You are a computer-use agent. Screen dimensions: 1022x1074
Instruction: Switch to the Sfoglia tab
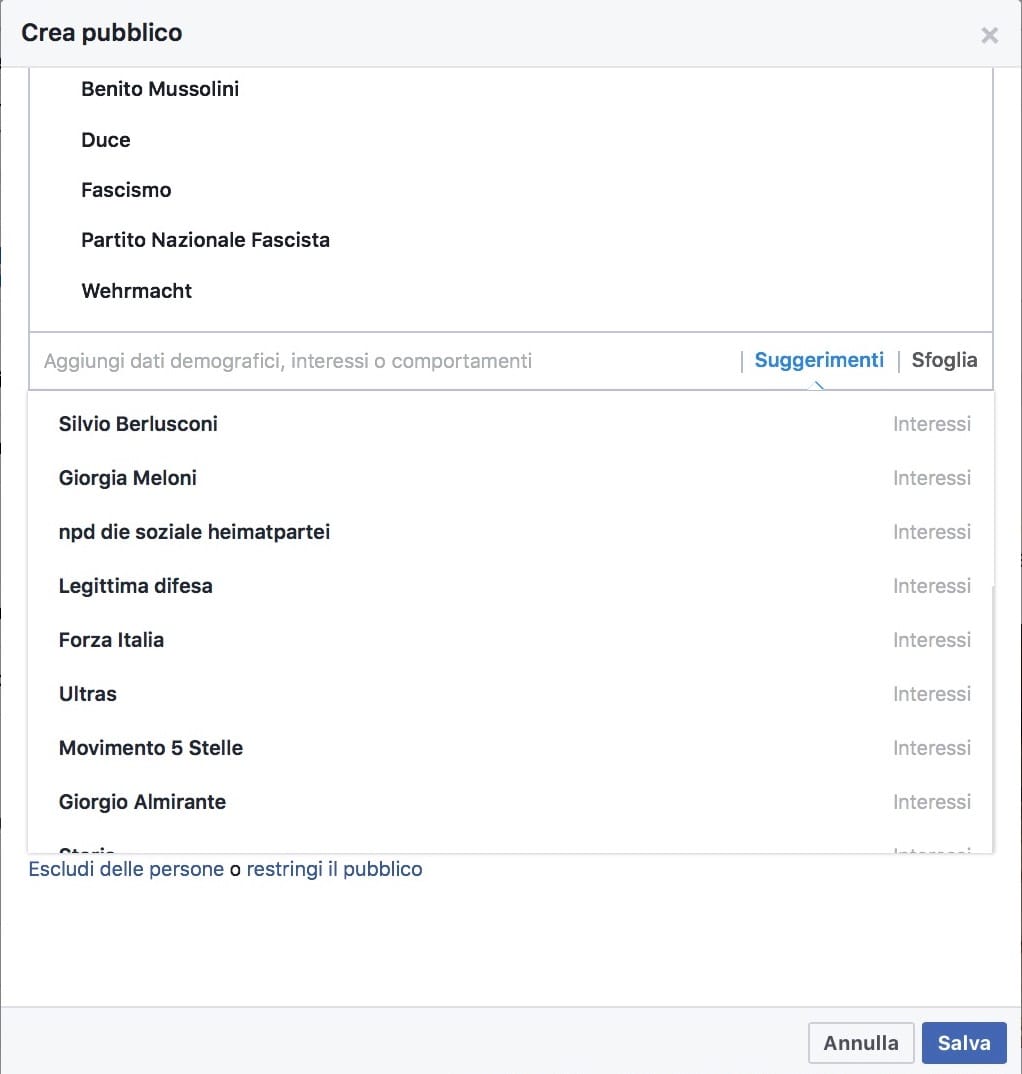coord(944,360)
